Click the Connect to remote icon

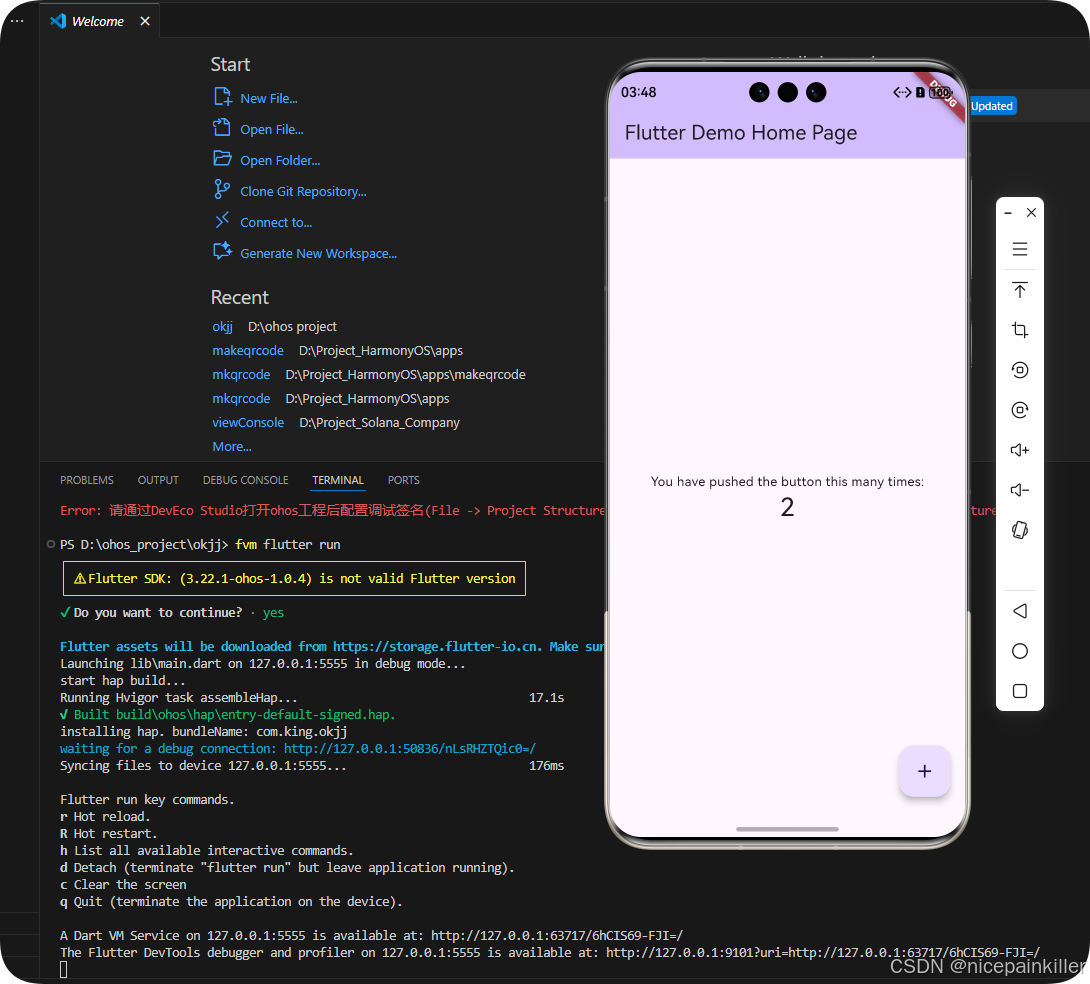[x=222, y=220]
